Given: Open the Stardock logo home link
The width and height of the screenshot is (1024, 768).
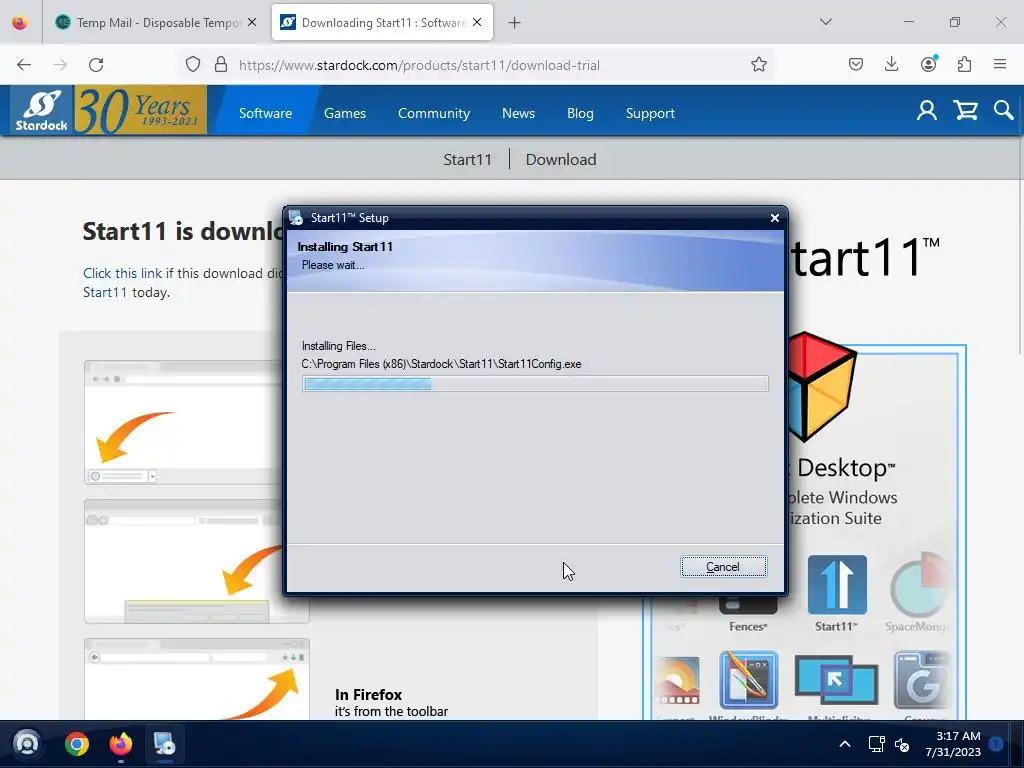Looking at the screenshot, I should tap(41, 111).
